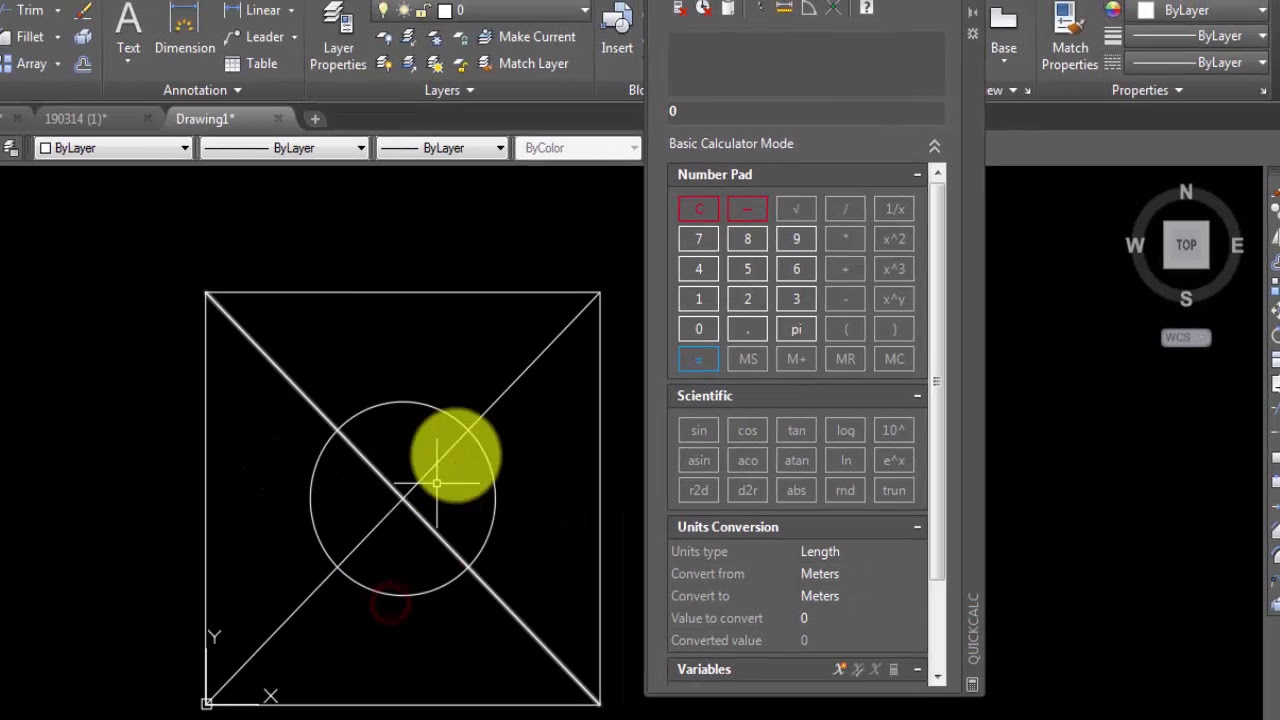The width and height of the screenshot is (1280, 720).
Task: Click QuickCalc Distance Between Two Points icon
Action: 784,8
